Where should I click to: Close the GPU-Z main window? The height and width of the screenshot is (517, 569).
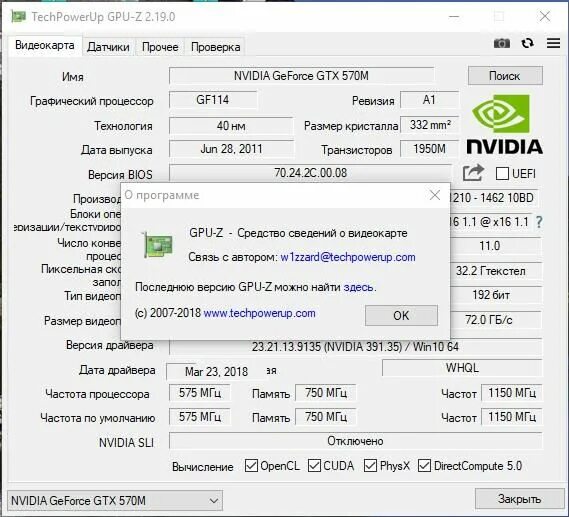point(545,16)
